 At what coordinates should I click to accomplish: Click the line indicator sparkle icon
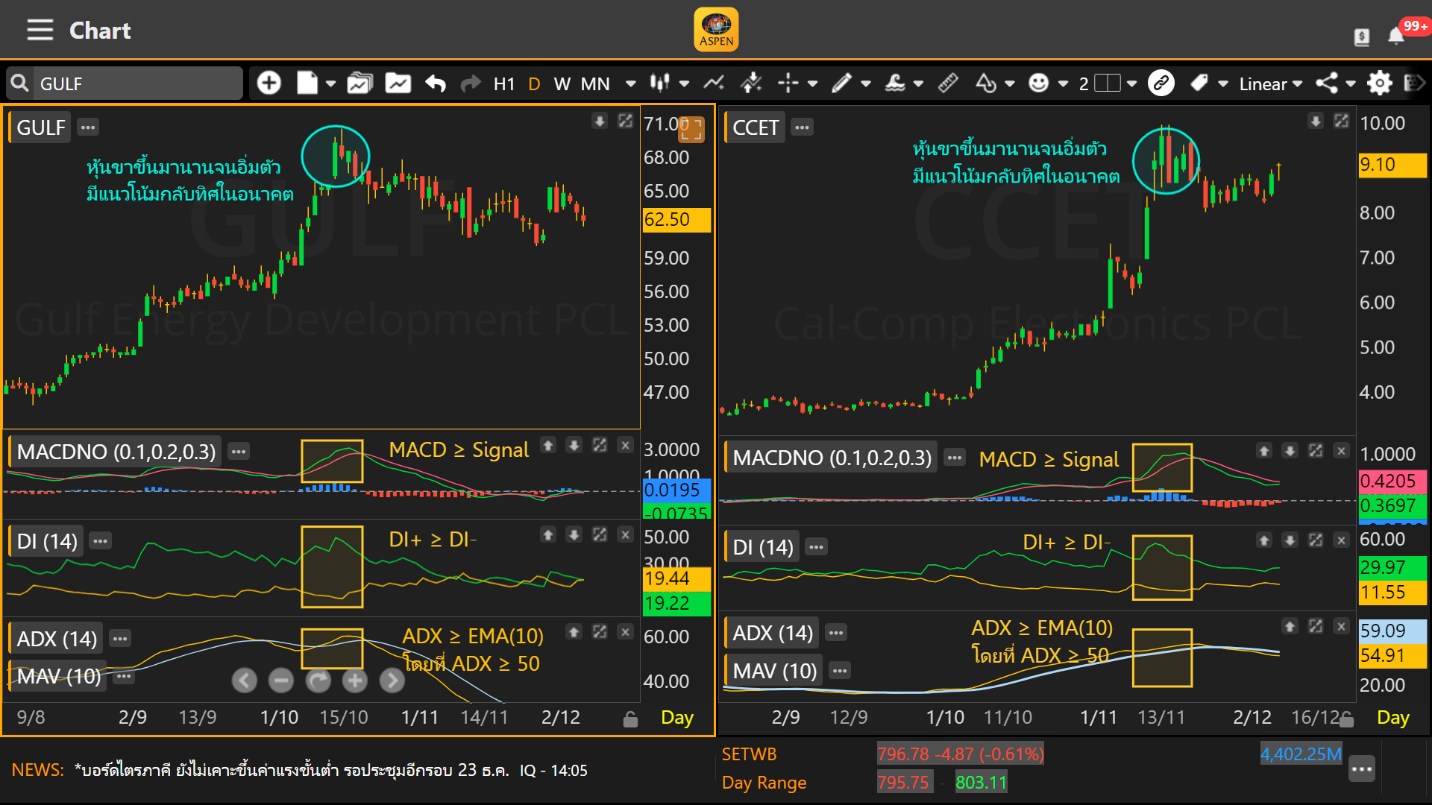(x=714, y=83)
